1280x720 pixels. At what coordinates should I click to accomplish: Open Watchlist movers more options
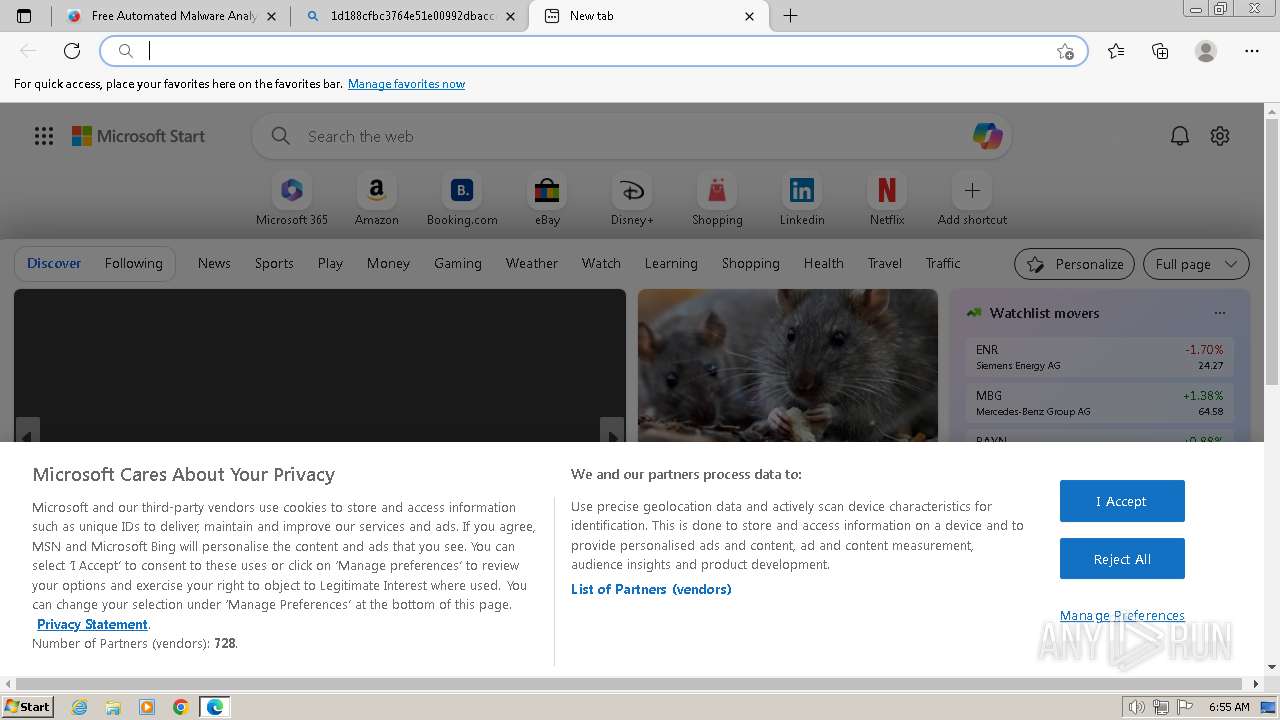[x=1220, y=313]
